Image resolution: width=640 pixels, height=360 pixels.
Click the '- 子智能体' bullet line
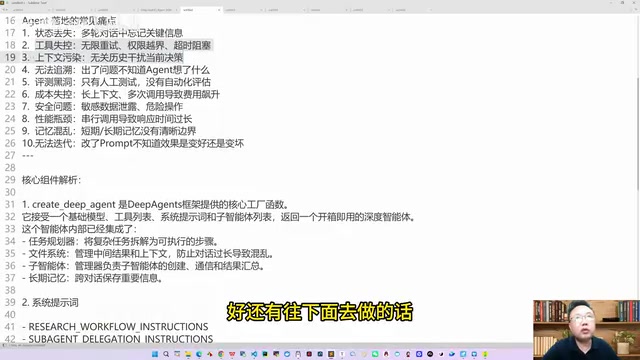(x=144, y=266)
